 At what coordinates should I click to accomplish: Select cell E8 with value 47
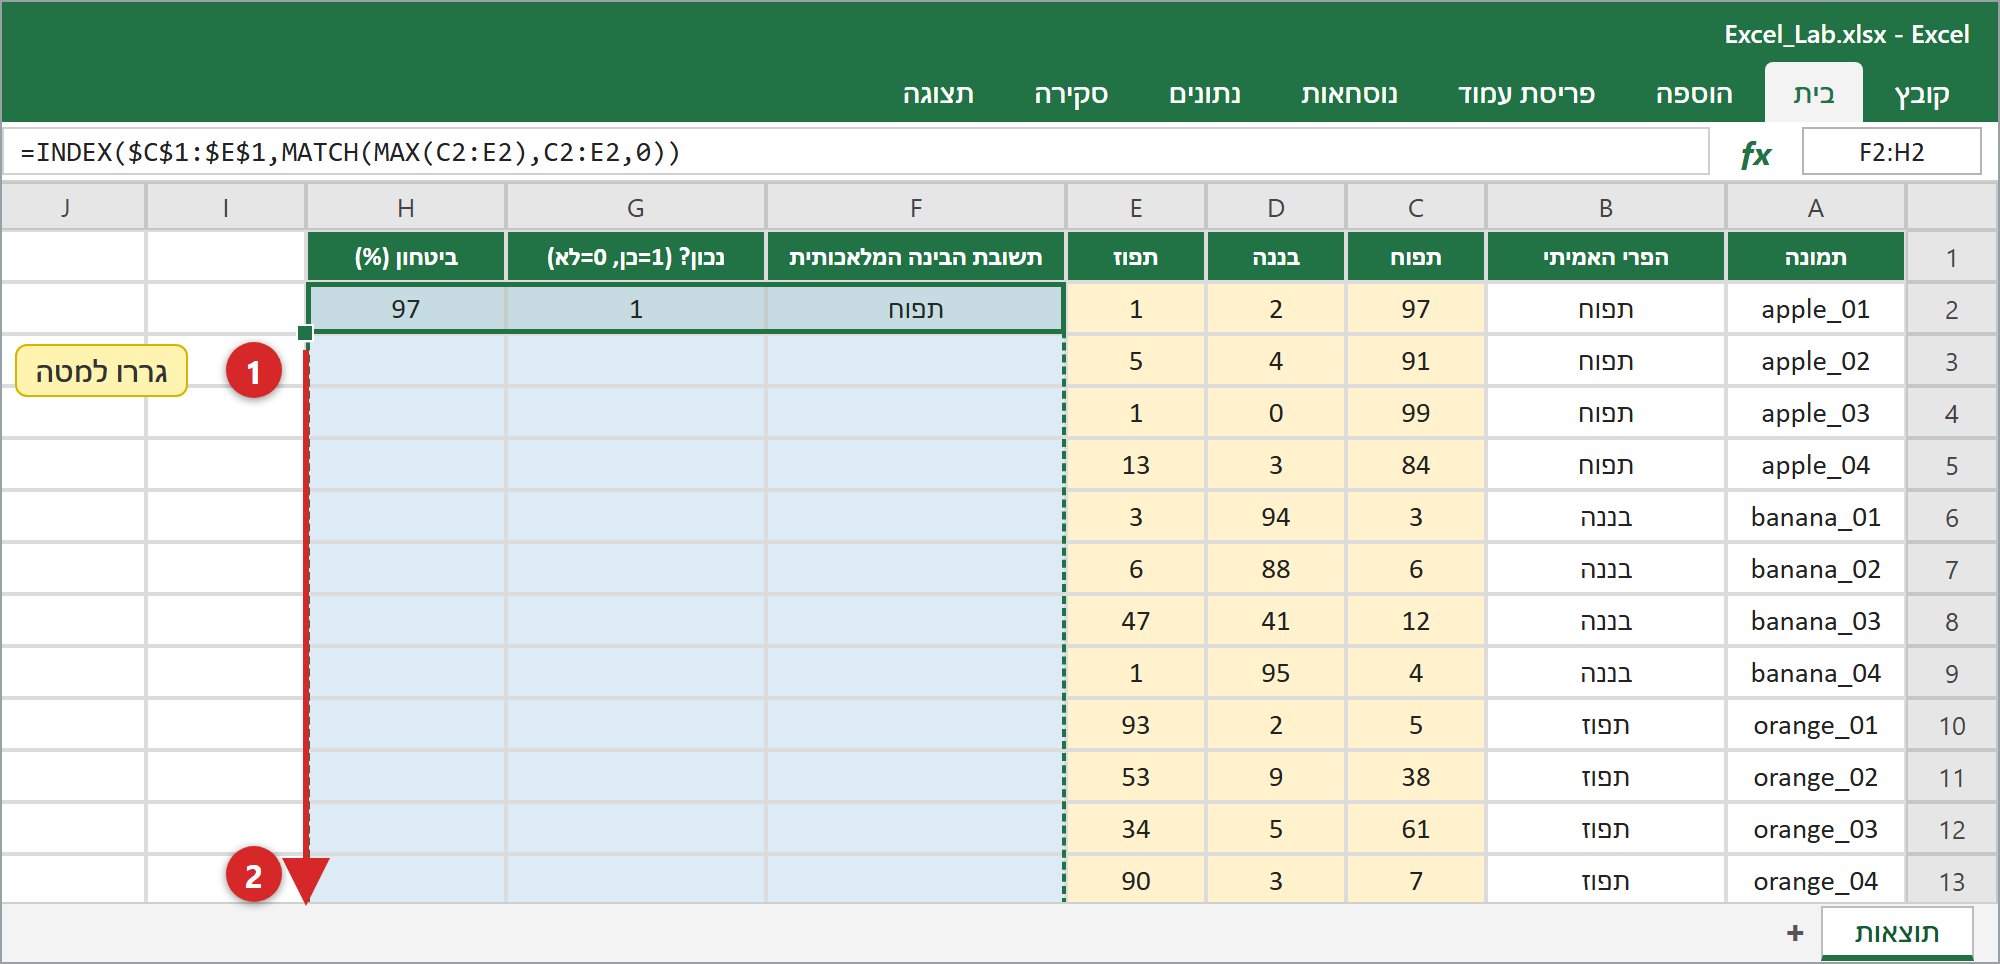(x=1136, y=621)
